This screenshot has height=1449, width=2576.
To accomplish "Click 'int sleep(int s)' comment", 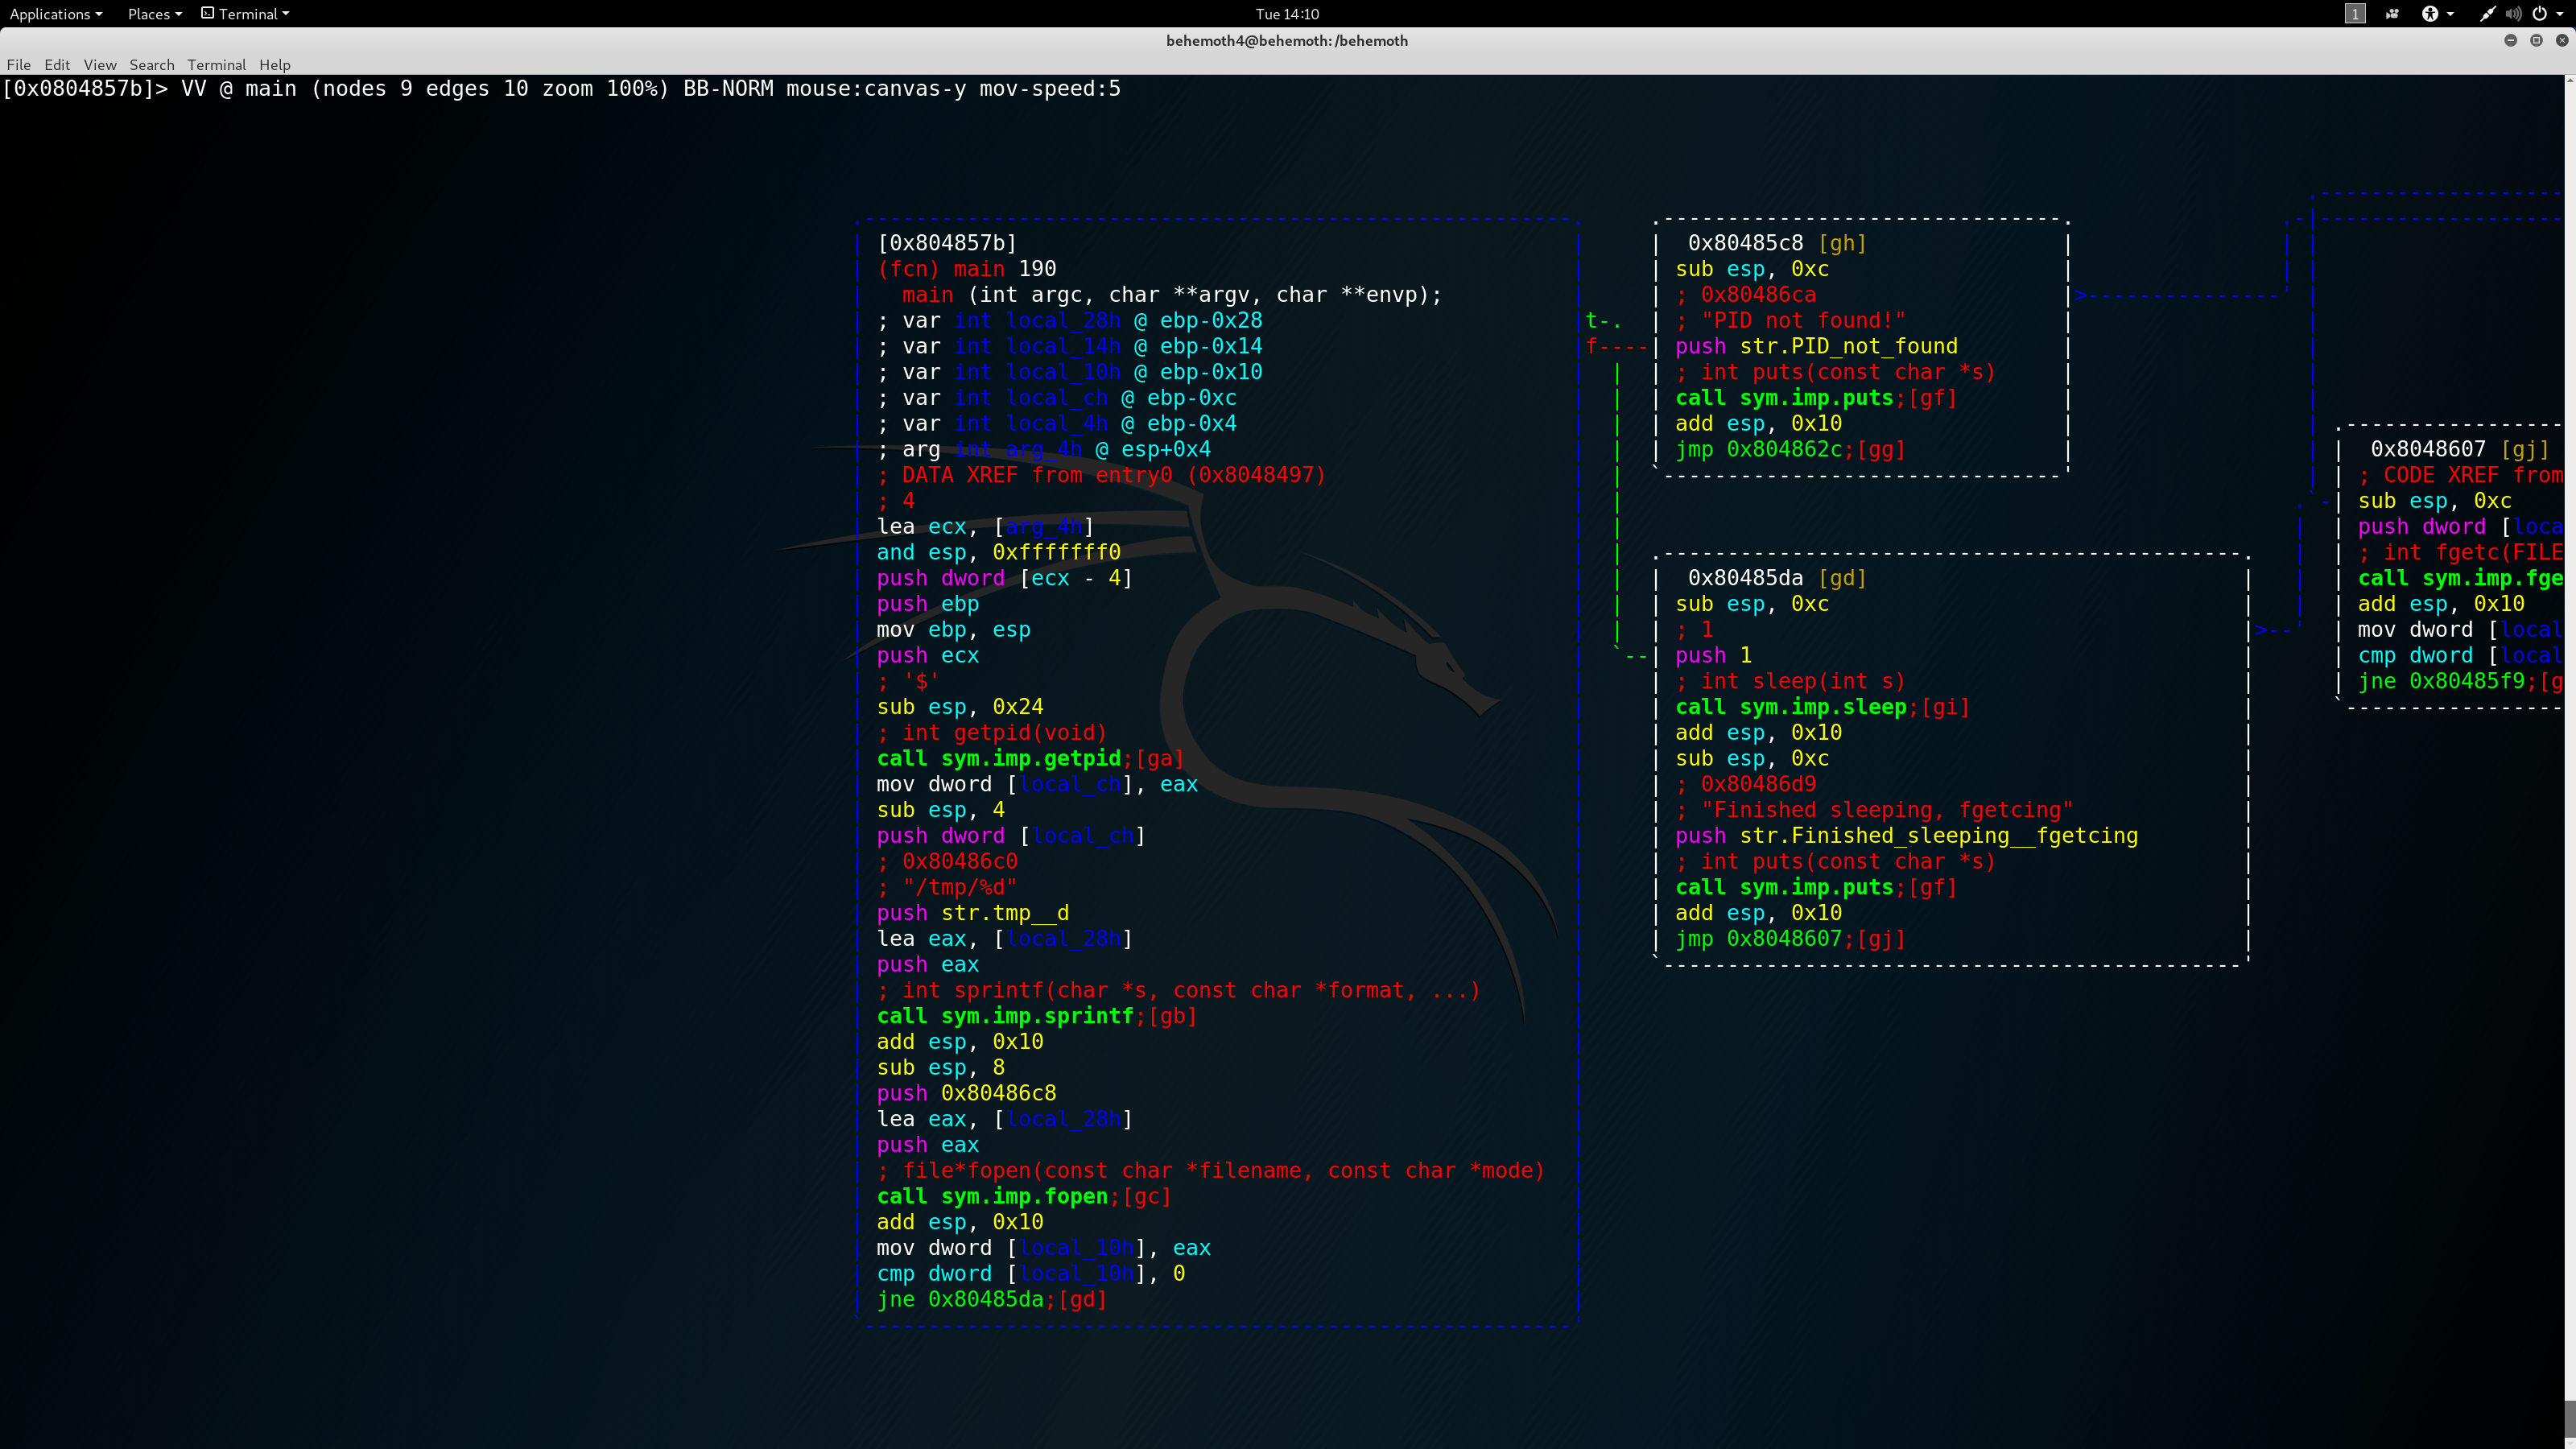I will (1790, 681).
